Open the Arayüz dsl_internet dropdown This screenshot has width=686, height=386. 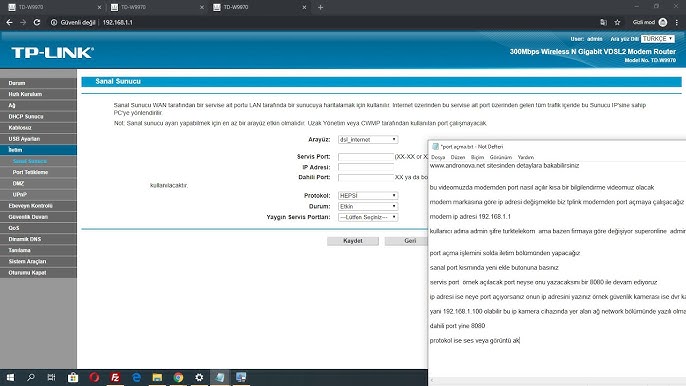pos(368,140)
